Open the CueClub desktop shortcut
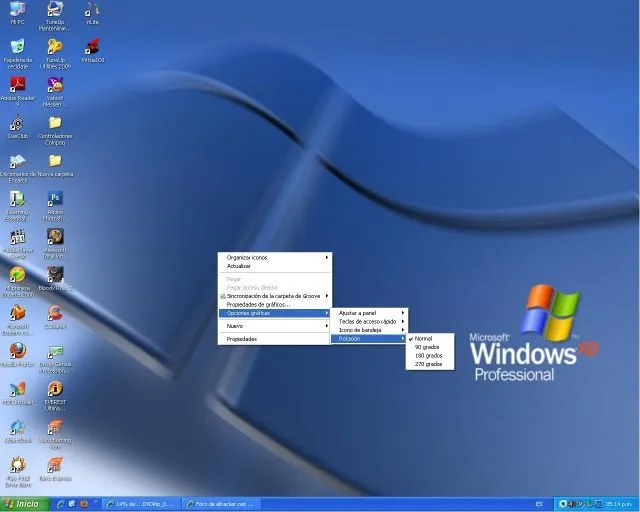Image resolution: width=640 pixels, height=512 pixels. coord(18,127)
